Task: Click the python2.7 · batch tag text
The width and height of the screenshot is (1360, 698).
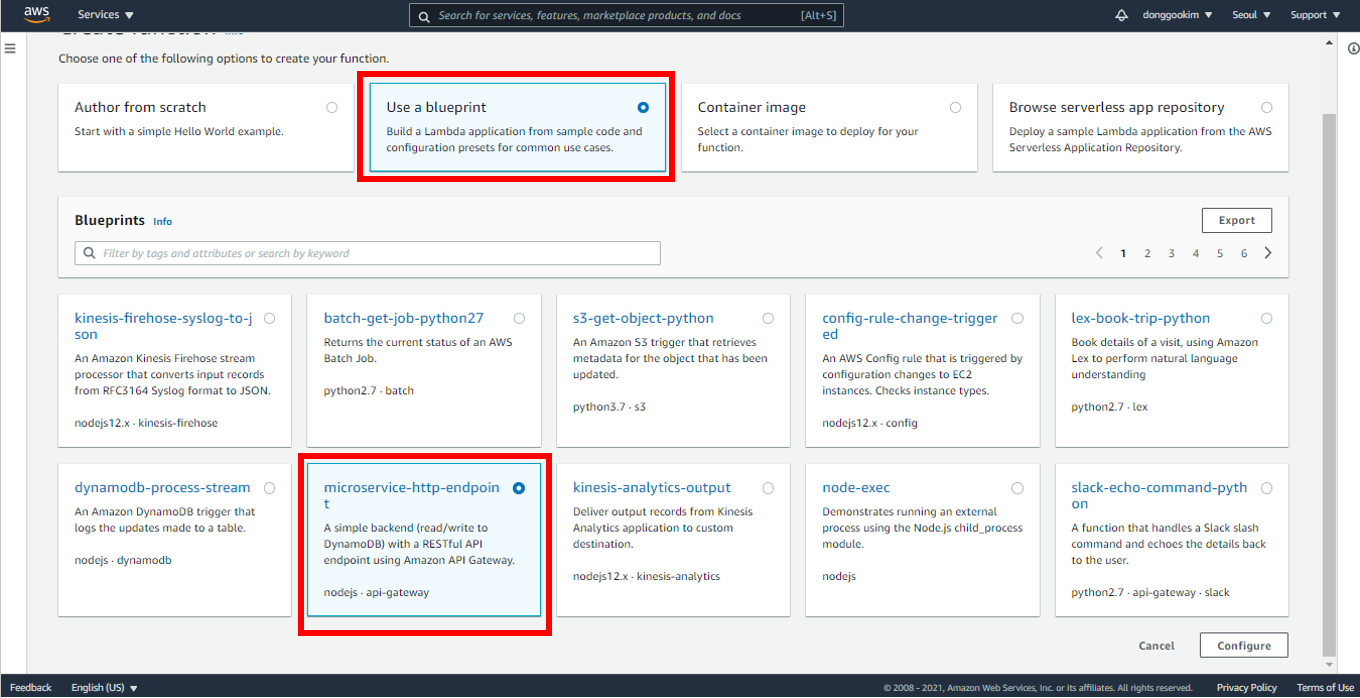Action: pos(369,391)
